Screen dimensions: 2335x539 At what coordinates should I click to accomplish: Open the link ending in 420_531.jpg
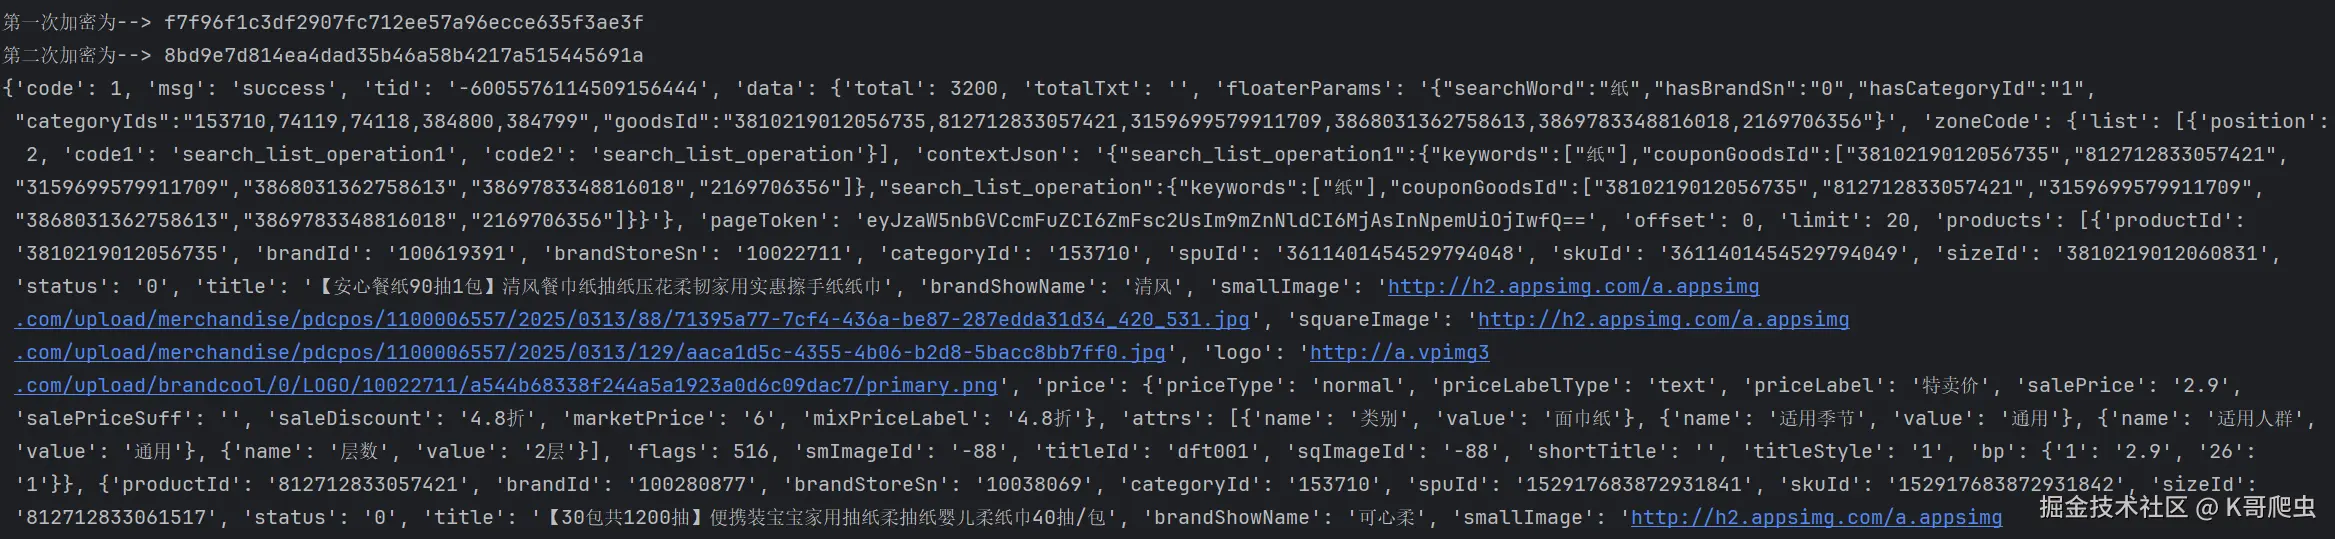tap(632, 320)
